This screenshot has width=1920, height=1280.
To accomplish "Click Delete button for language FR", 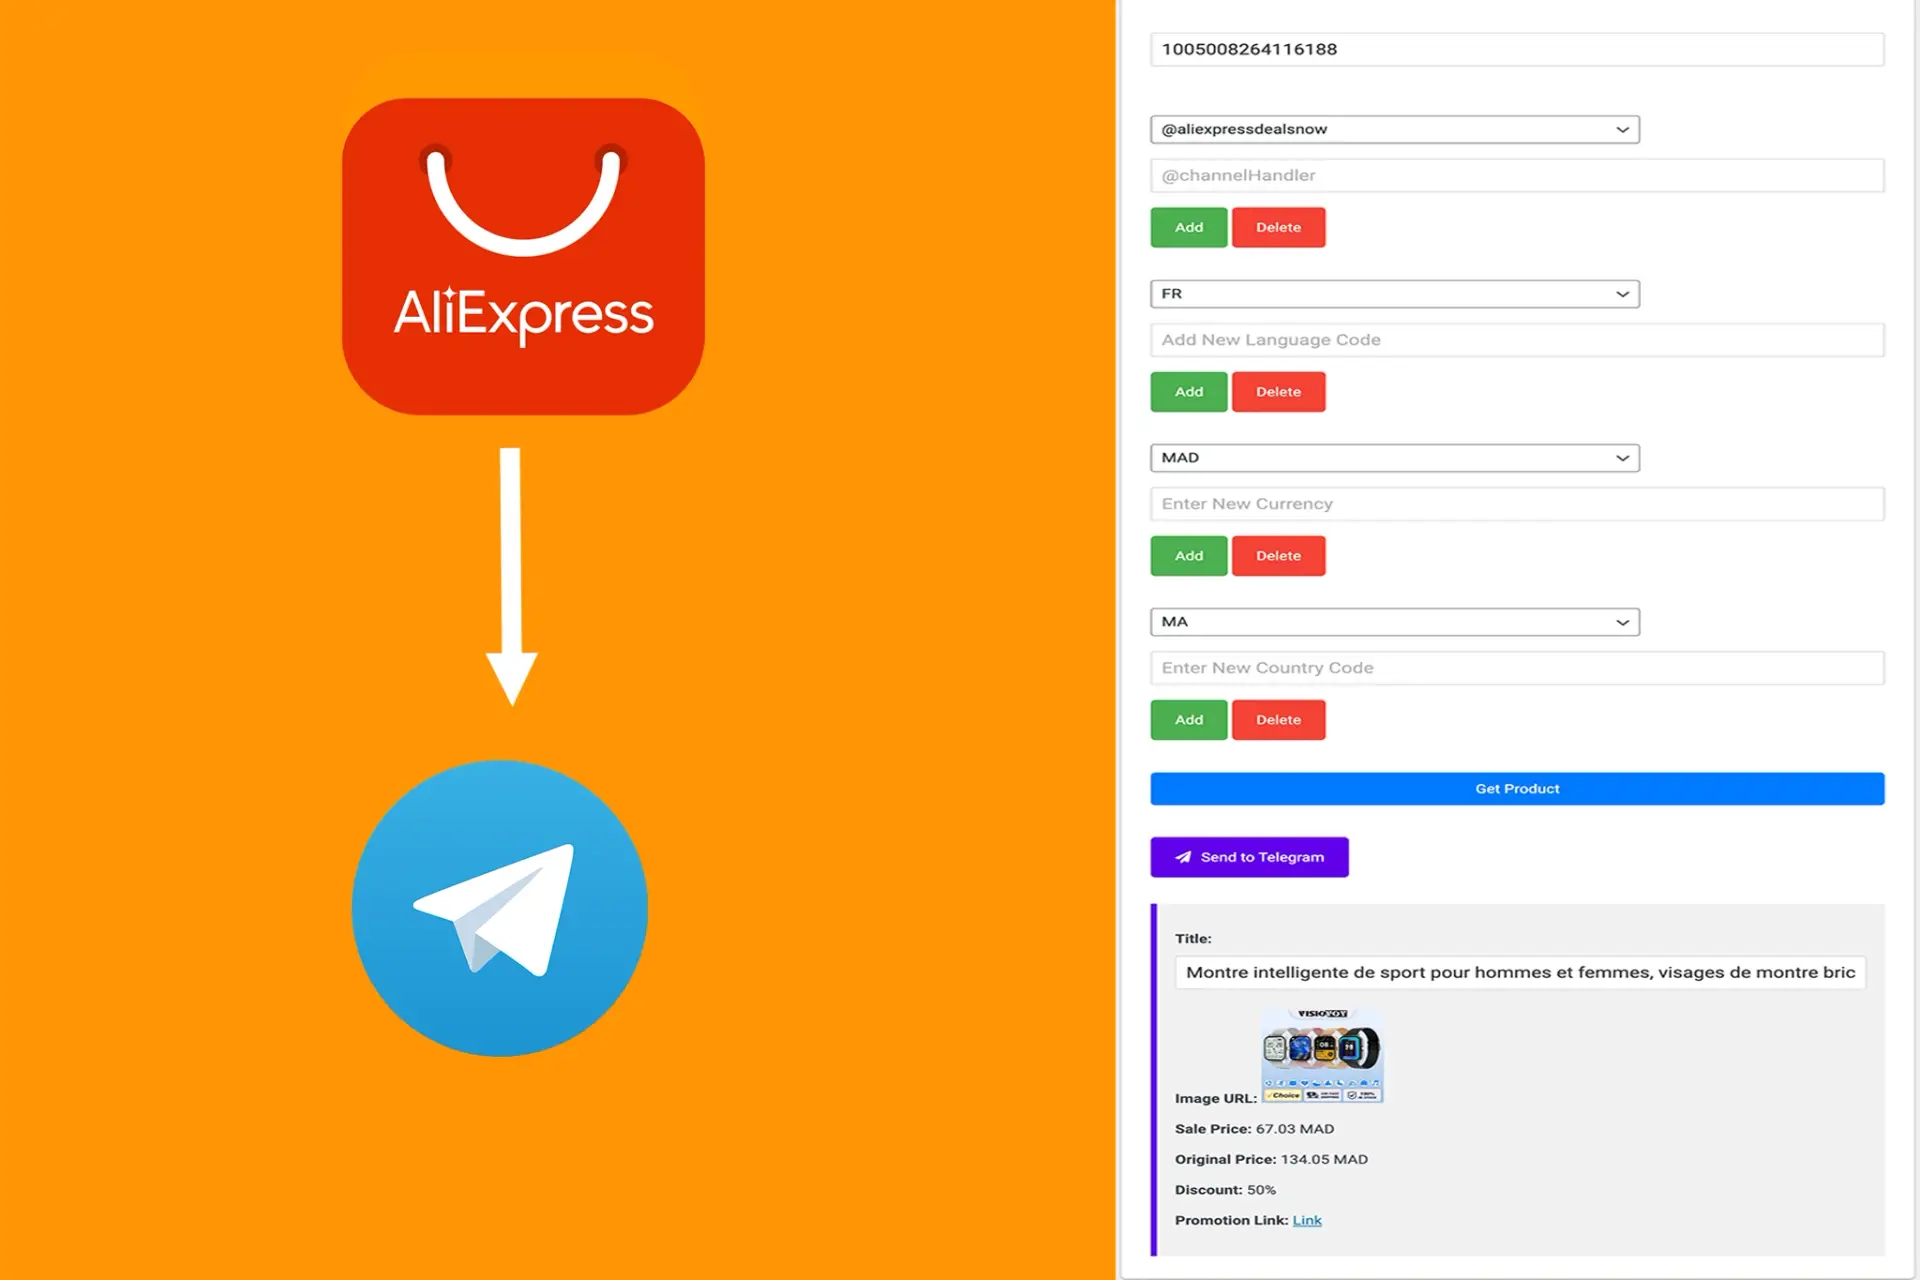I will coord(1276,390).
